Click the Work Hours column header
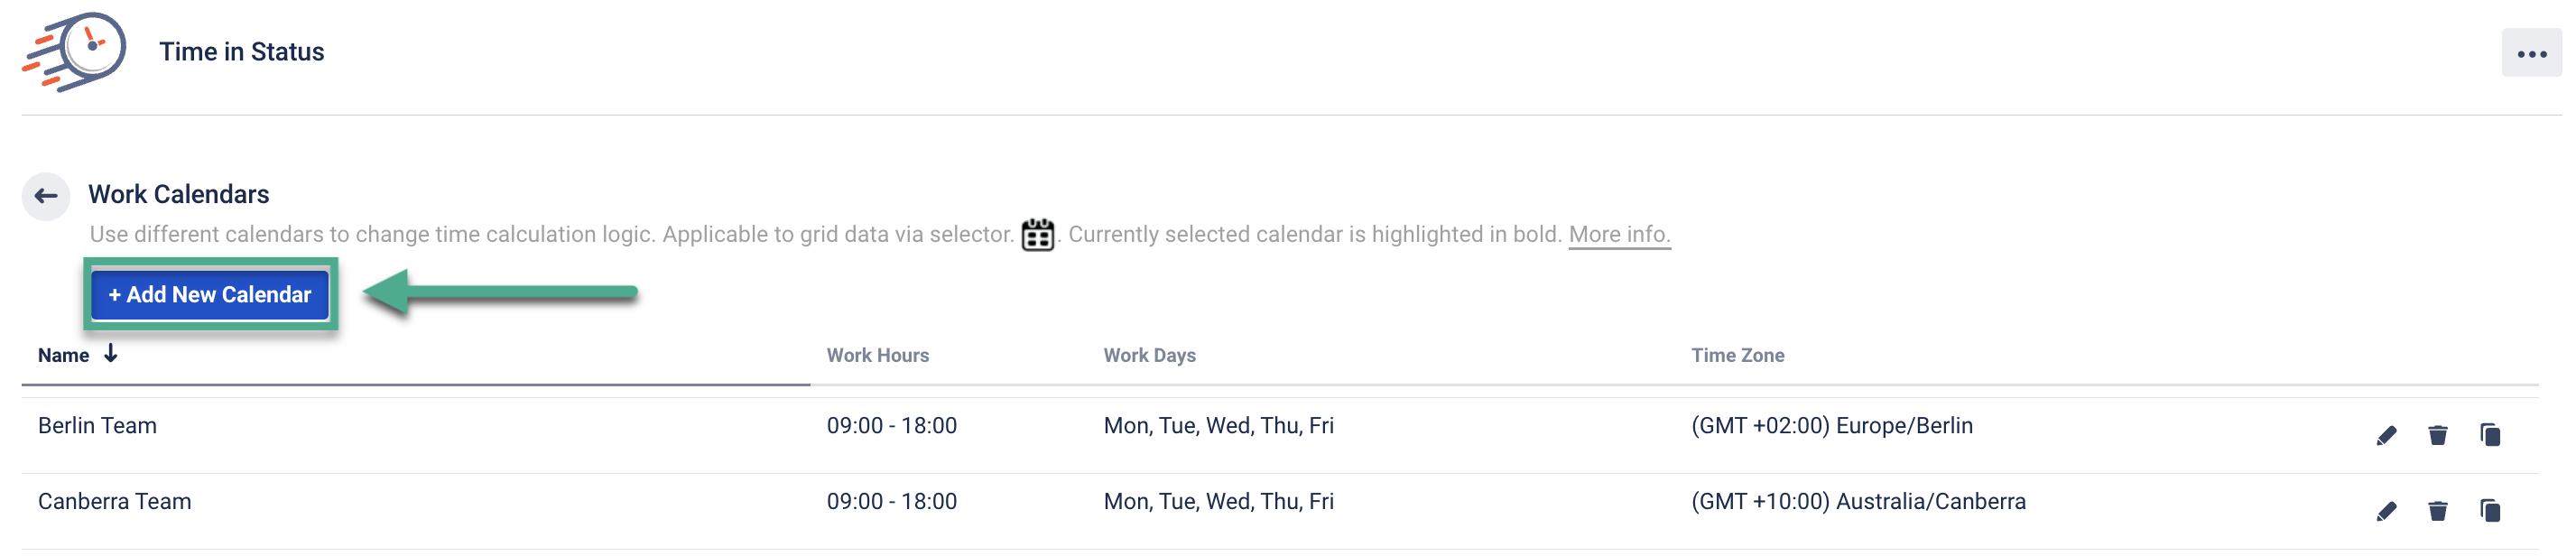 pyautogui.click(x=877, y=356)
